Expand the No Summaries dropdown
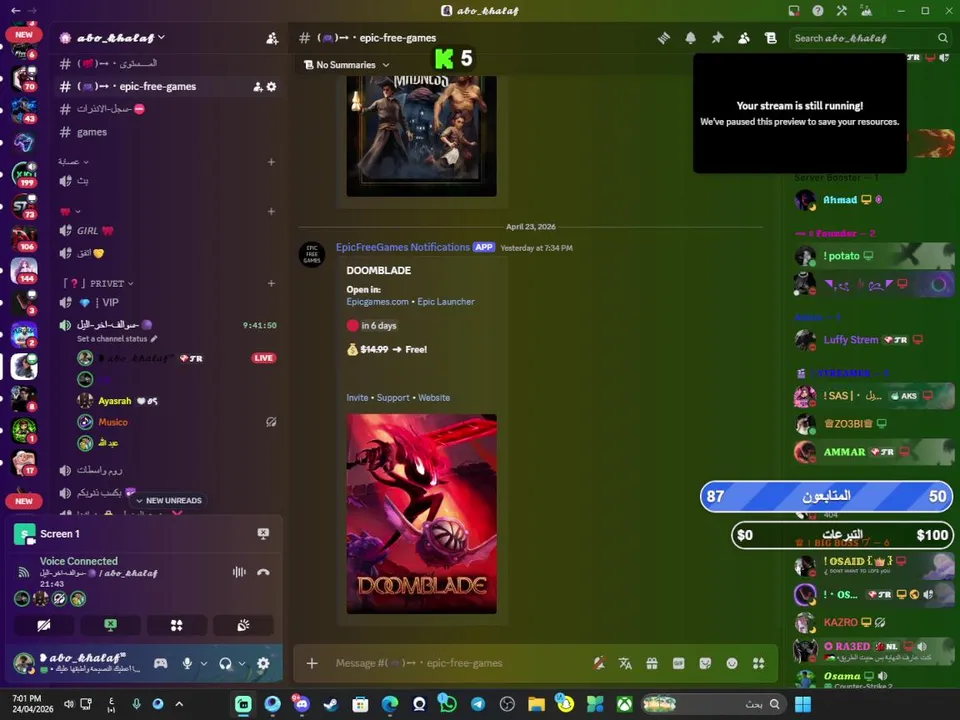Image resolution: width=960 pixels, height=720 pixels. (347, 64)
